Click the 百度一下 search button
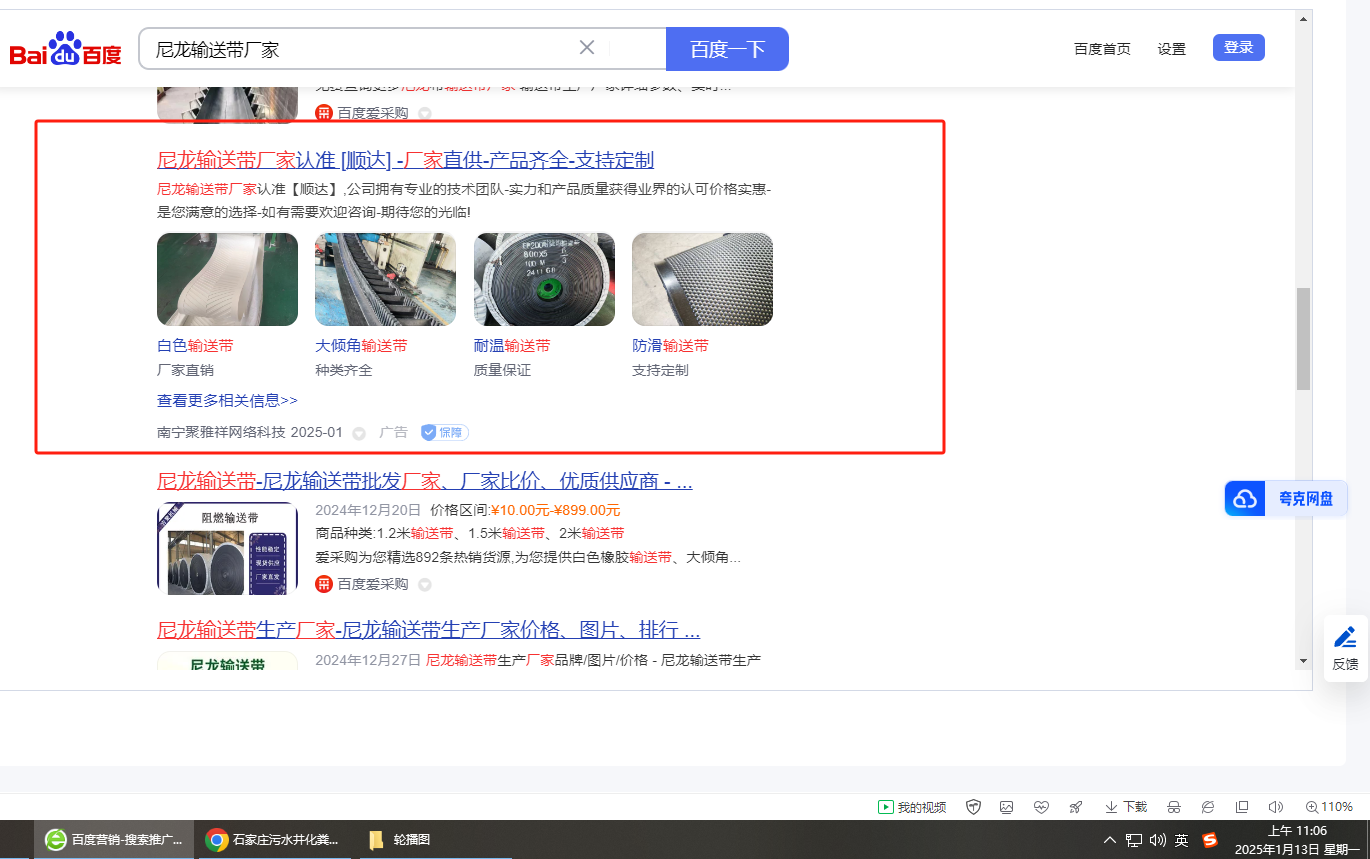Image resolution: width=1370 pixels, height=859 pixels. [727, 49]
